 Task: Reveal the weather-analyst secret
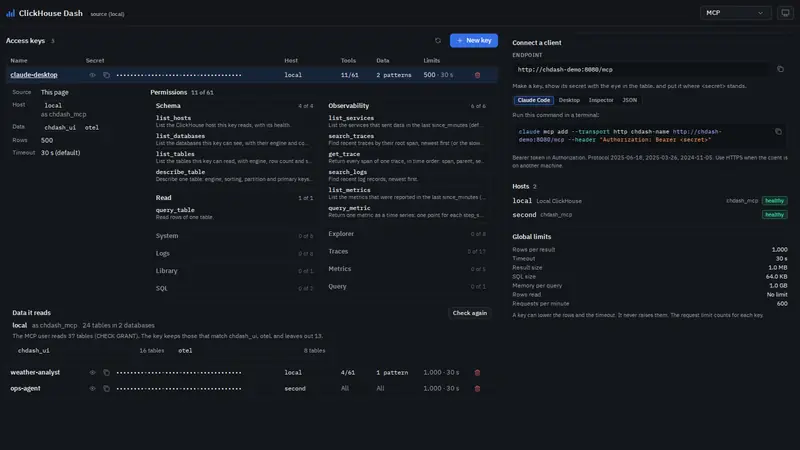click(x=92, y=372)
